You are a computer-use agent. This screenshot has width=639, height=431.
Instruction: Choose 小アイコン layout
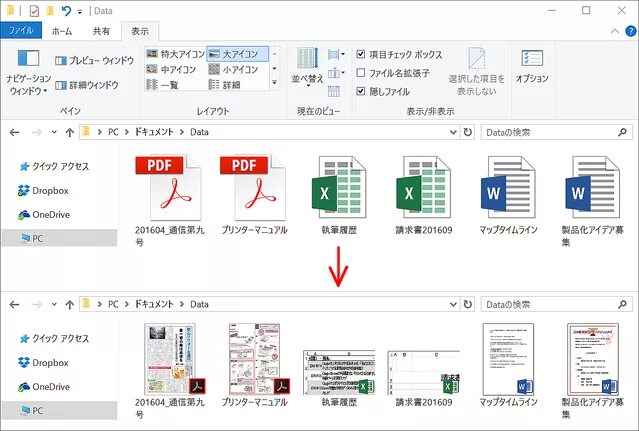pyautogui.click(x=233, y=70)
